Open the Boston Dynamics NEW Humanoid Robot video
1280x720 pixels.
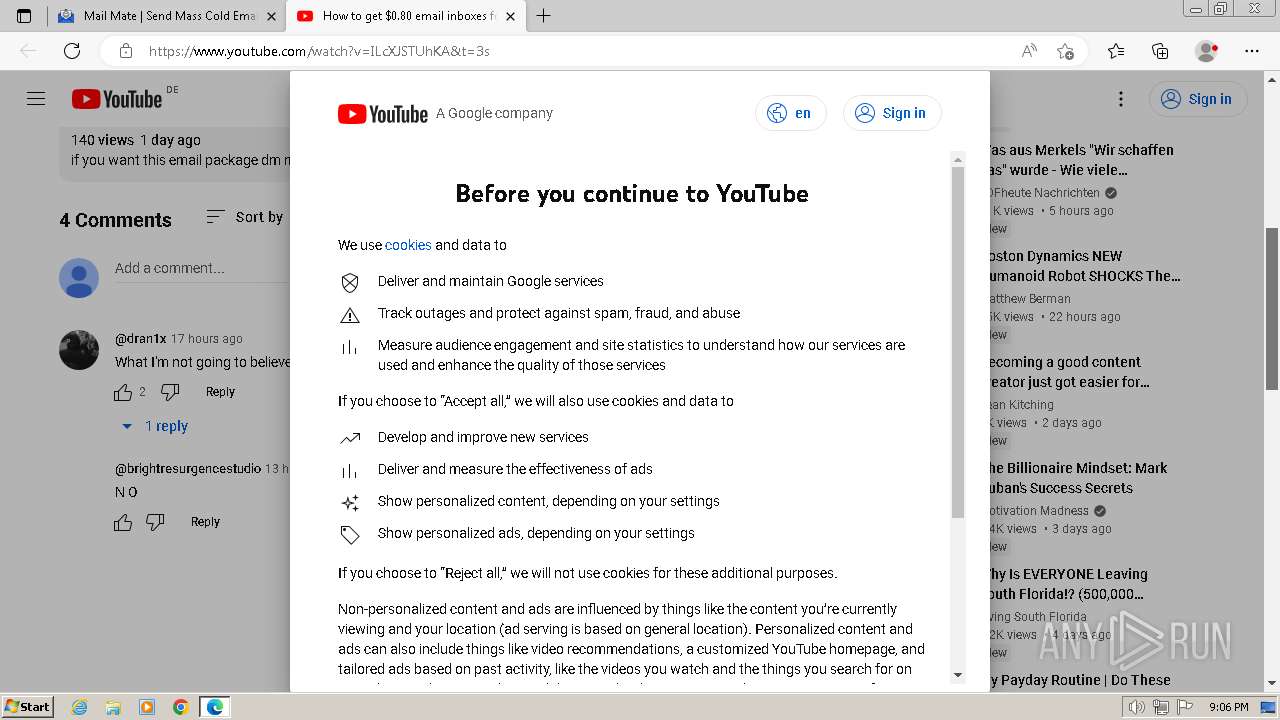(x=1085, y=266)
